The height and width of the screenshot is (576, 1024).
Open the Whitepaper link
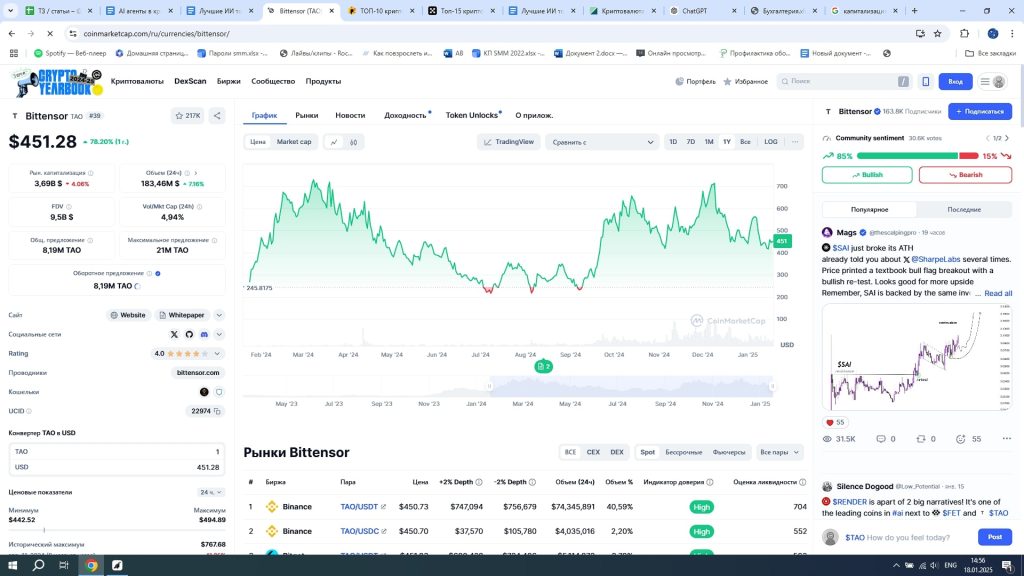click(x=182, y=315)
